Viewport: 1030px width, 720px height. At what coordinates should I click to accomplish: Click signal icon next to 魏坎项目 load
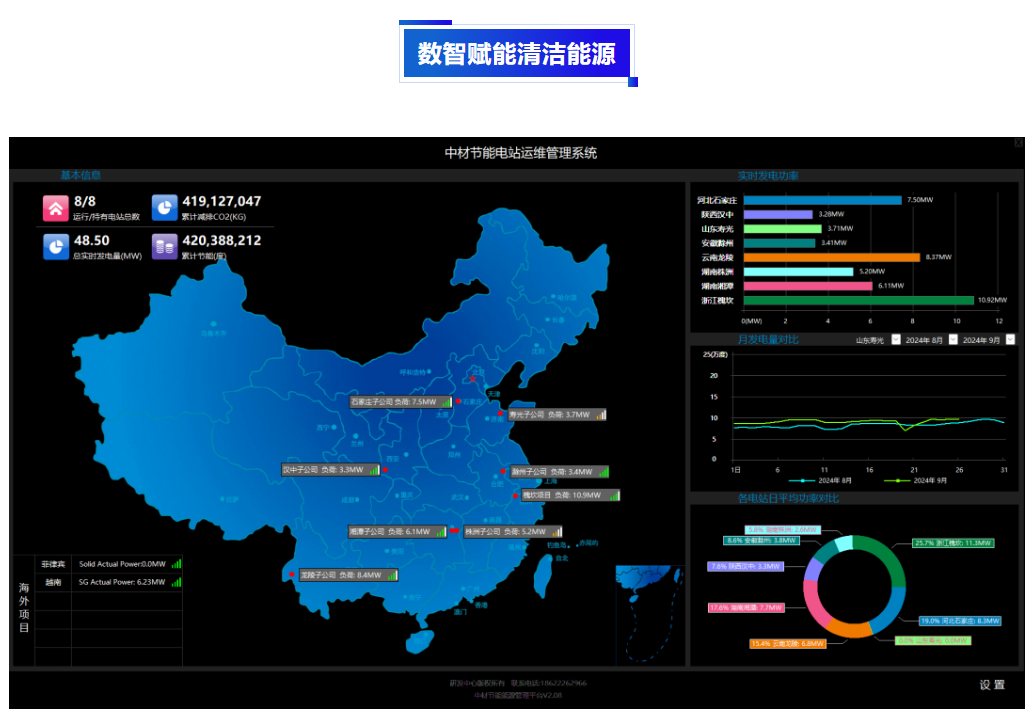[x=611, y=495]
